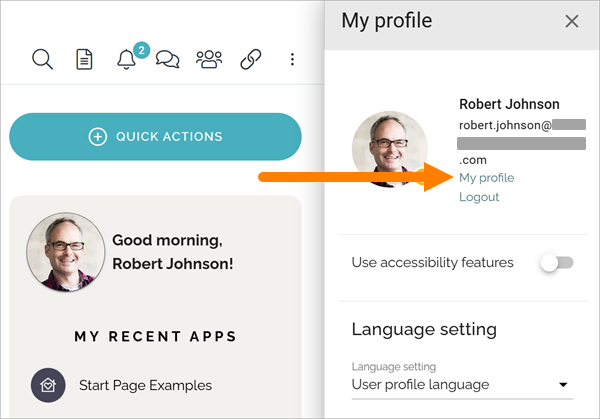Close the My profile panel
600x419 pixels.
(572, 21)
